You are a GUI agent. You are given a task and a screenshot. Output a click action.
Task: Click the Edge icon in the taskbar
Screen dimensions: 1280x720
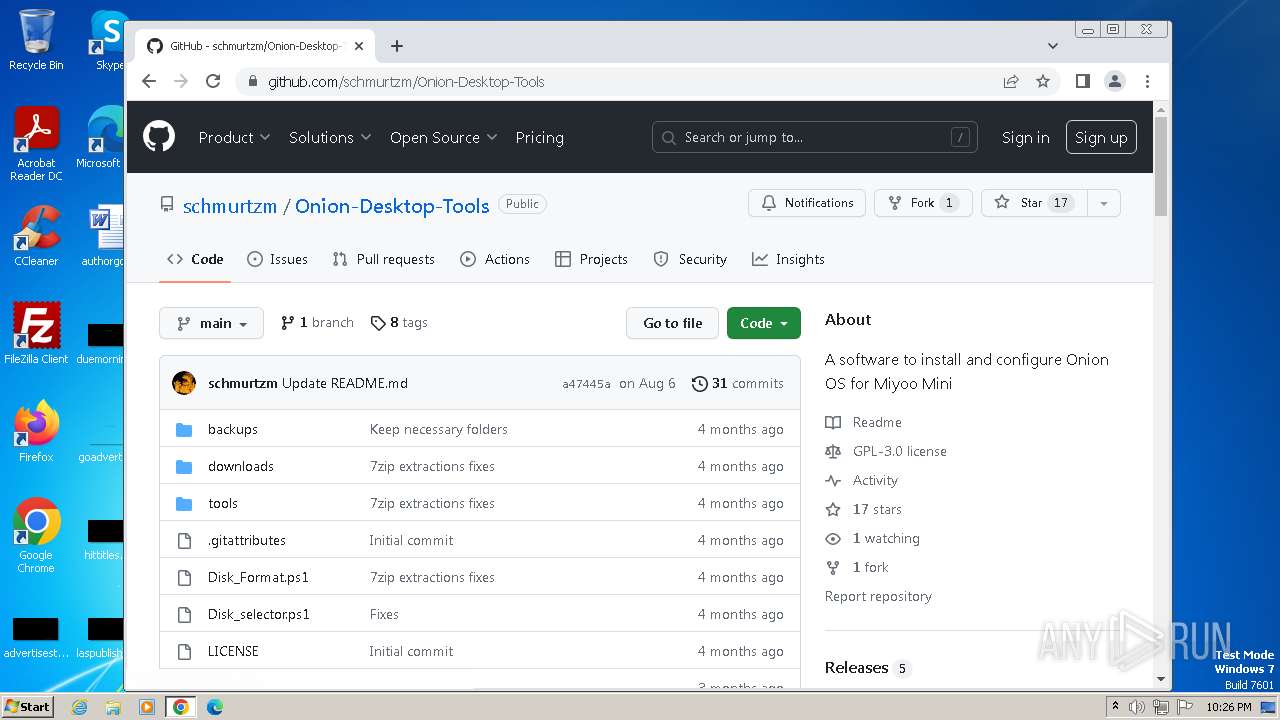coord(214,707)
